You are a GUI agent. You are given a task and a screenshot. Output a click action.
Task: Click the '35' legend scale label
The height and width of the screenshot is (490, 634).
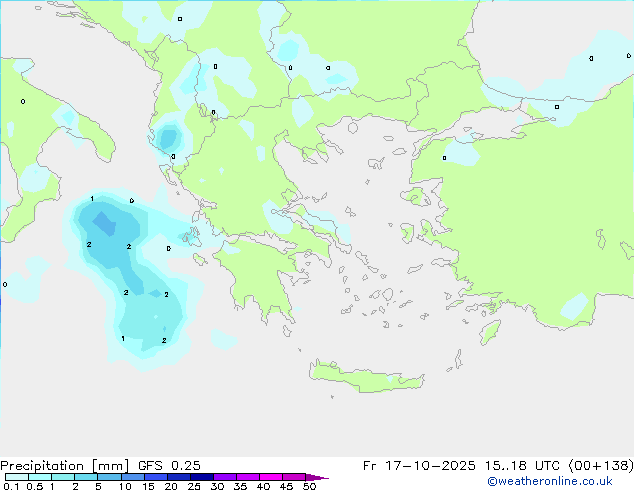click(x=240, y=486)
